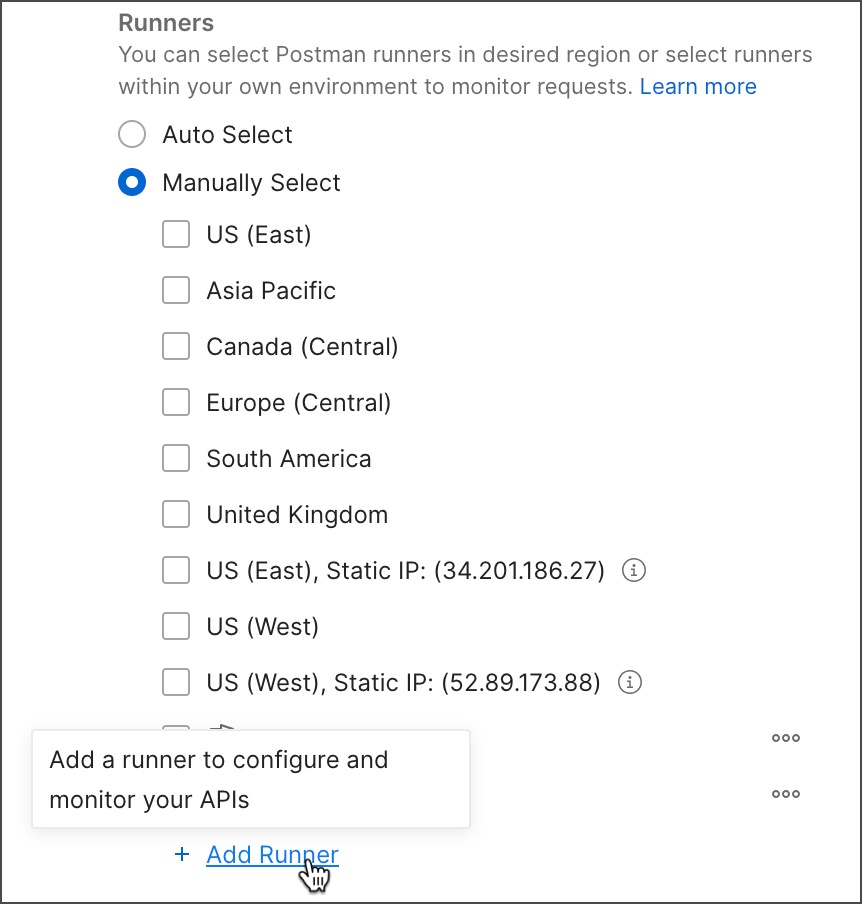Check the US (West) runner checkbox
This screenshot has height=904, width=862.
[x=175, y=626]
